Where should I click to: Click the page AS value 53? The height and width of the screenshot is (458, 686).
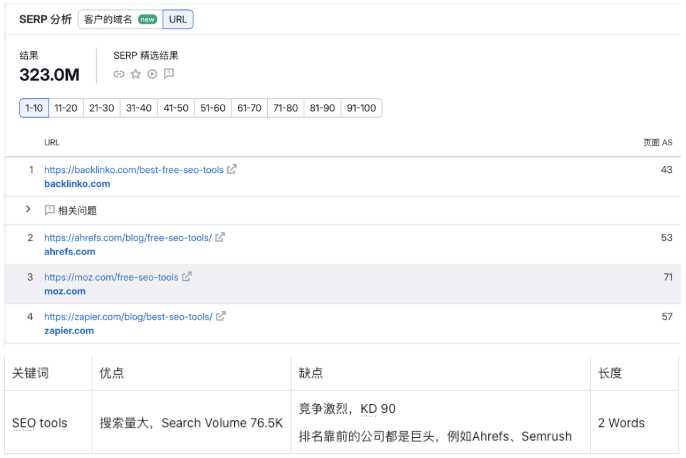(x=666, y=238)
